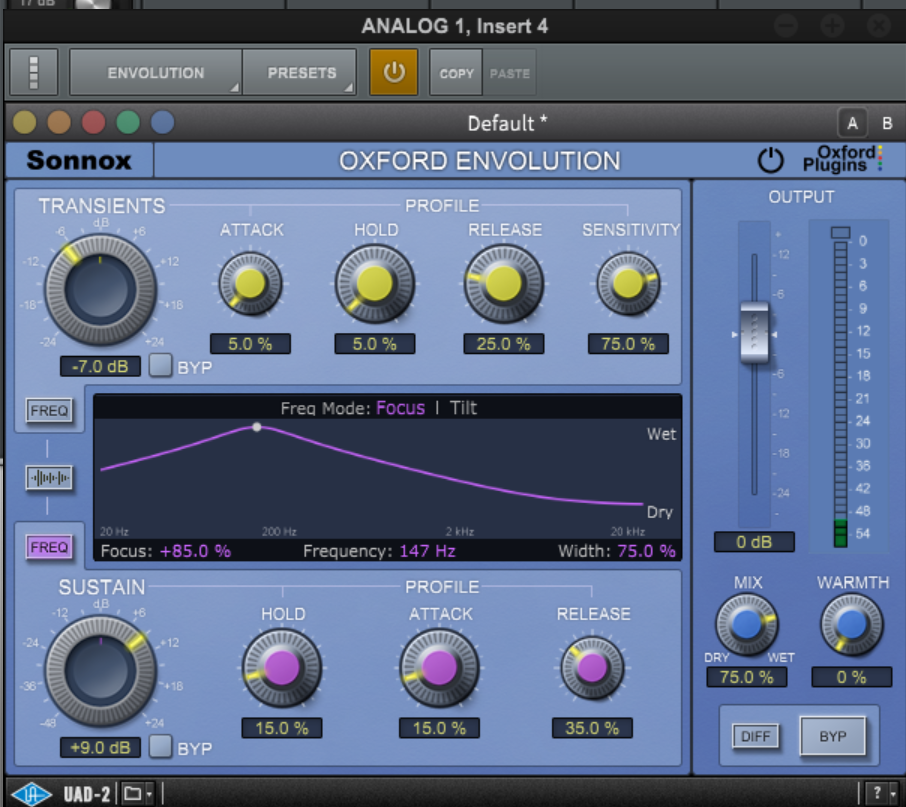Click the Sustain ATTACK knob
The image size is (906, 807).
[x=439, y=668]
